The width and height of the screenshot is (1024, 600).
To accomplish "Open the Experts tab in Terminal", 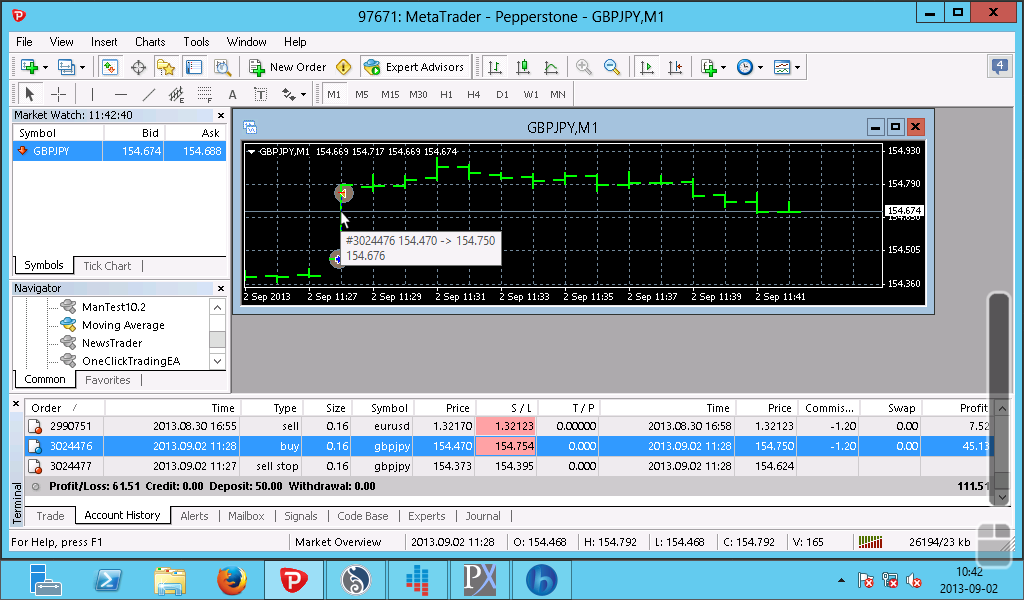I will click(426, 516).
